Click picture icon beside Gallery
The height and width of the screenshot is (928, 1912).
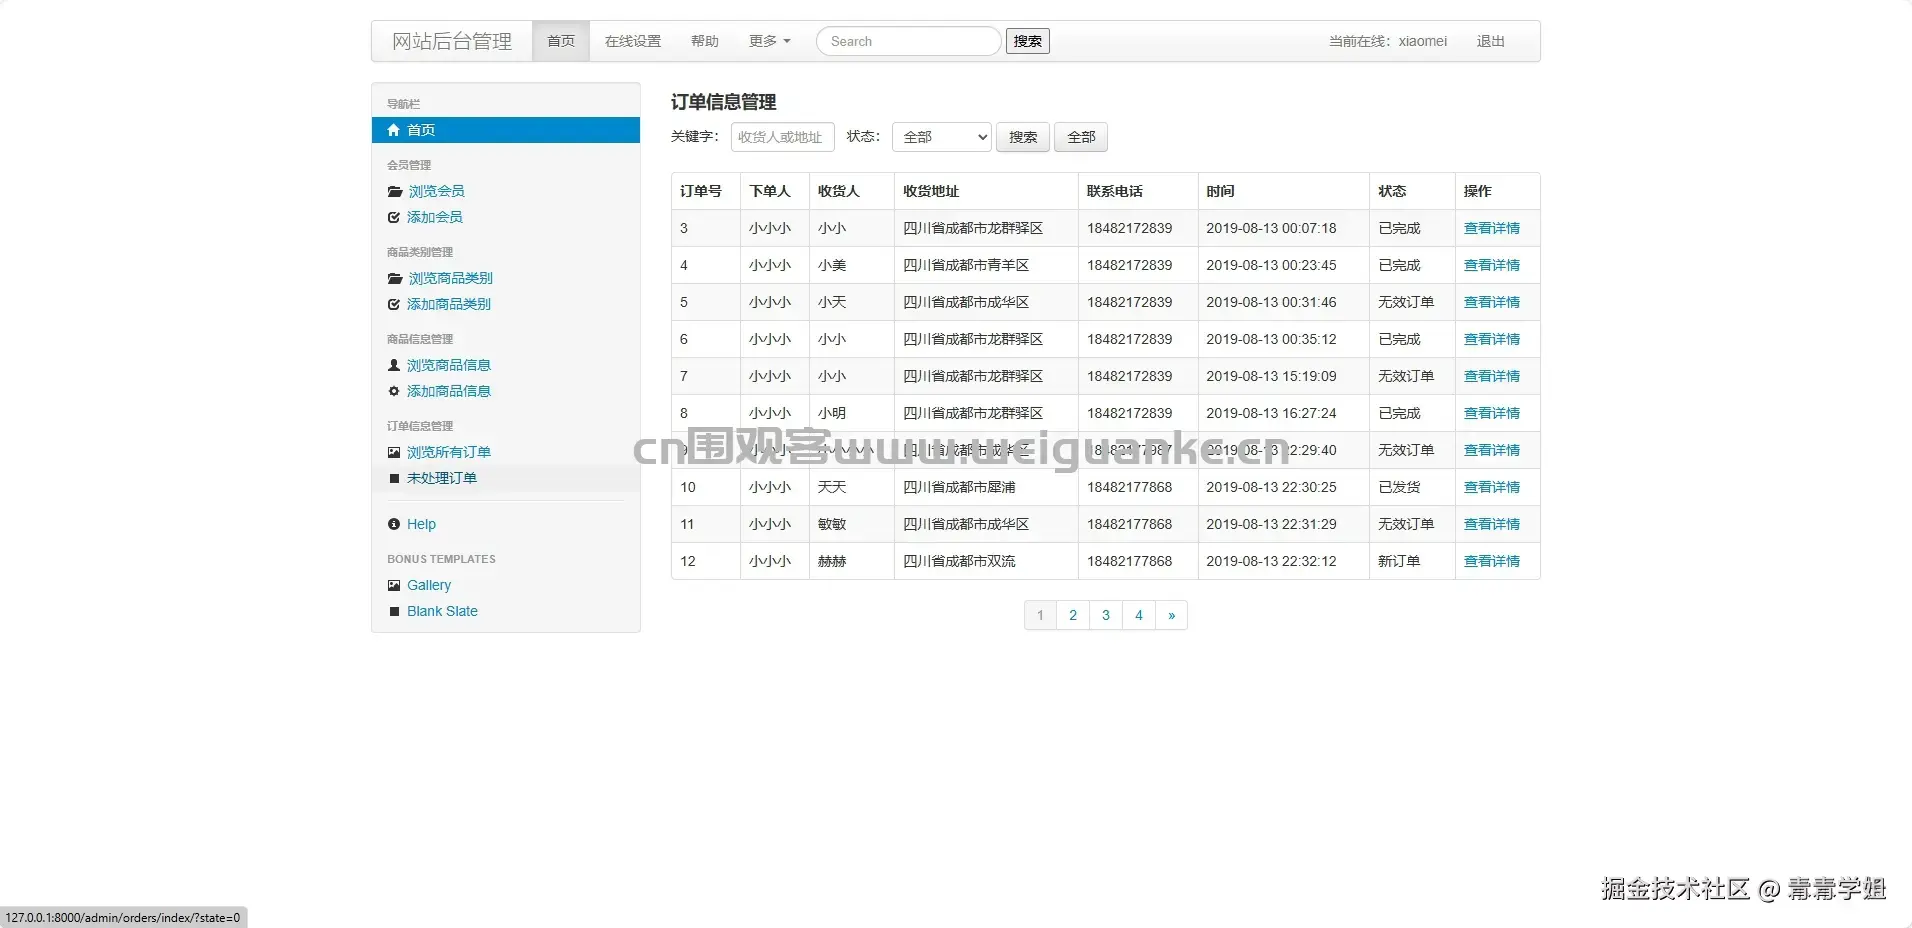coord(394,585)
